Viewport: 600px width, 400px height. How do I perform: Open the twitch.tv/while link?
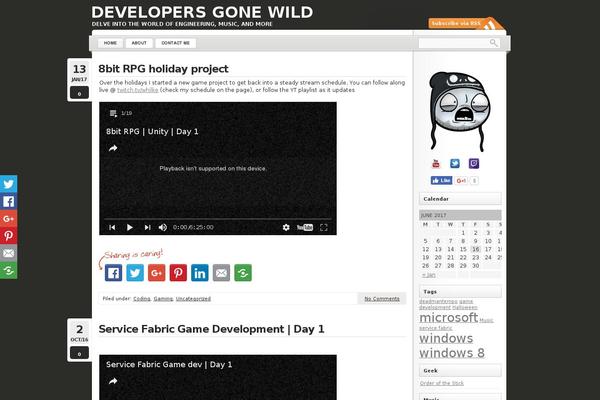coord(137,90)
